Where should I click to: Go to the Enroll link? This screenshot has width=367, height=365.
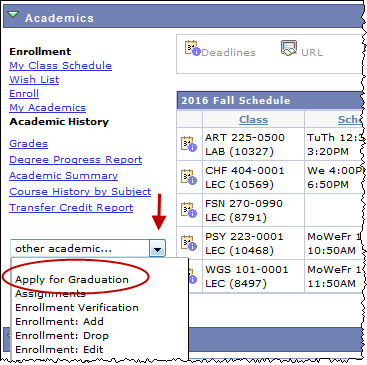(24, 93)
